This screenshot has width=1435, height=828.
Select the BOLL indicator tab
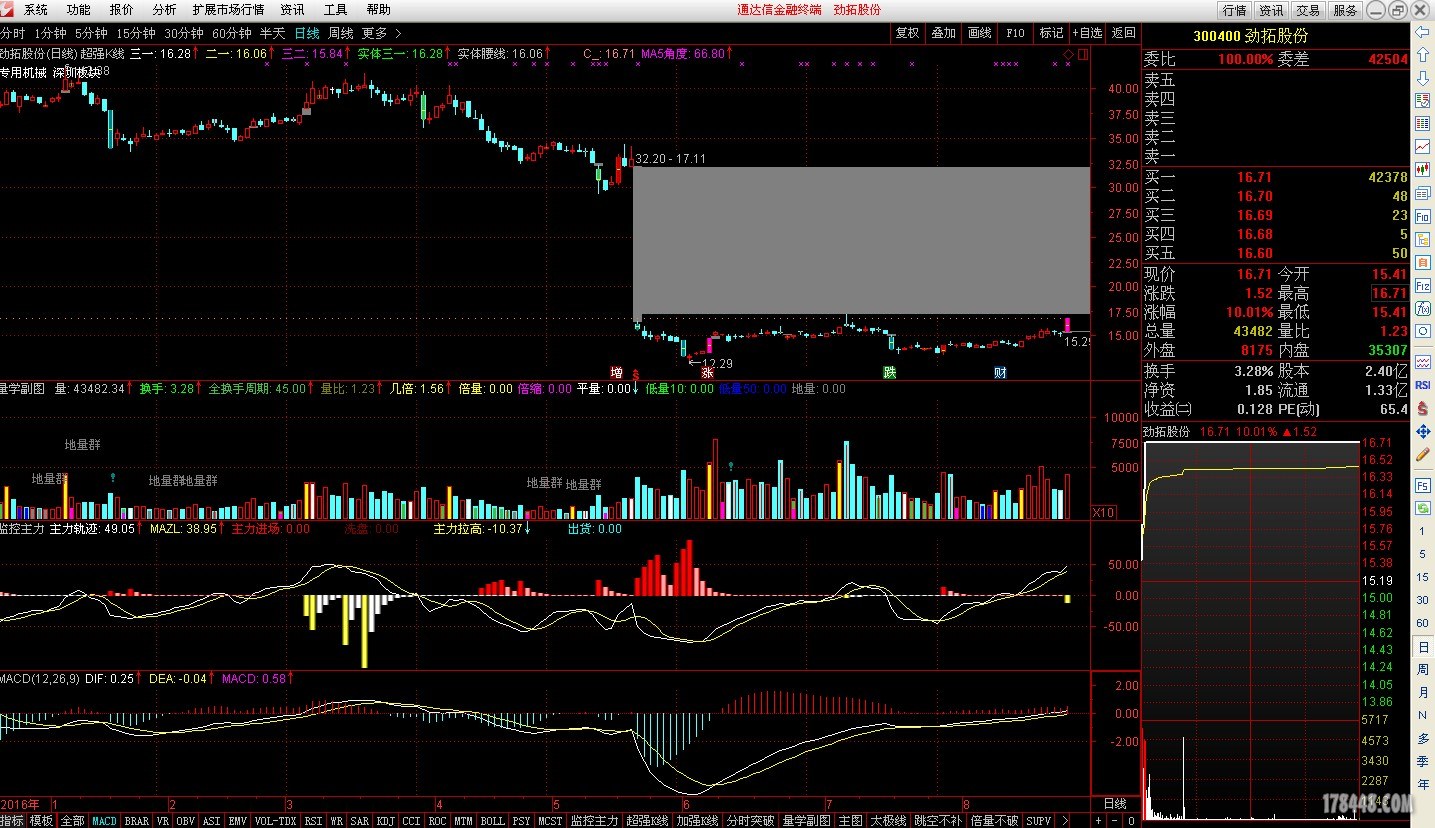tap(492, 821)
